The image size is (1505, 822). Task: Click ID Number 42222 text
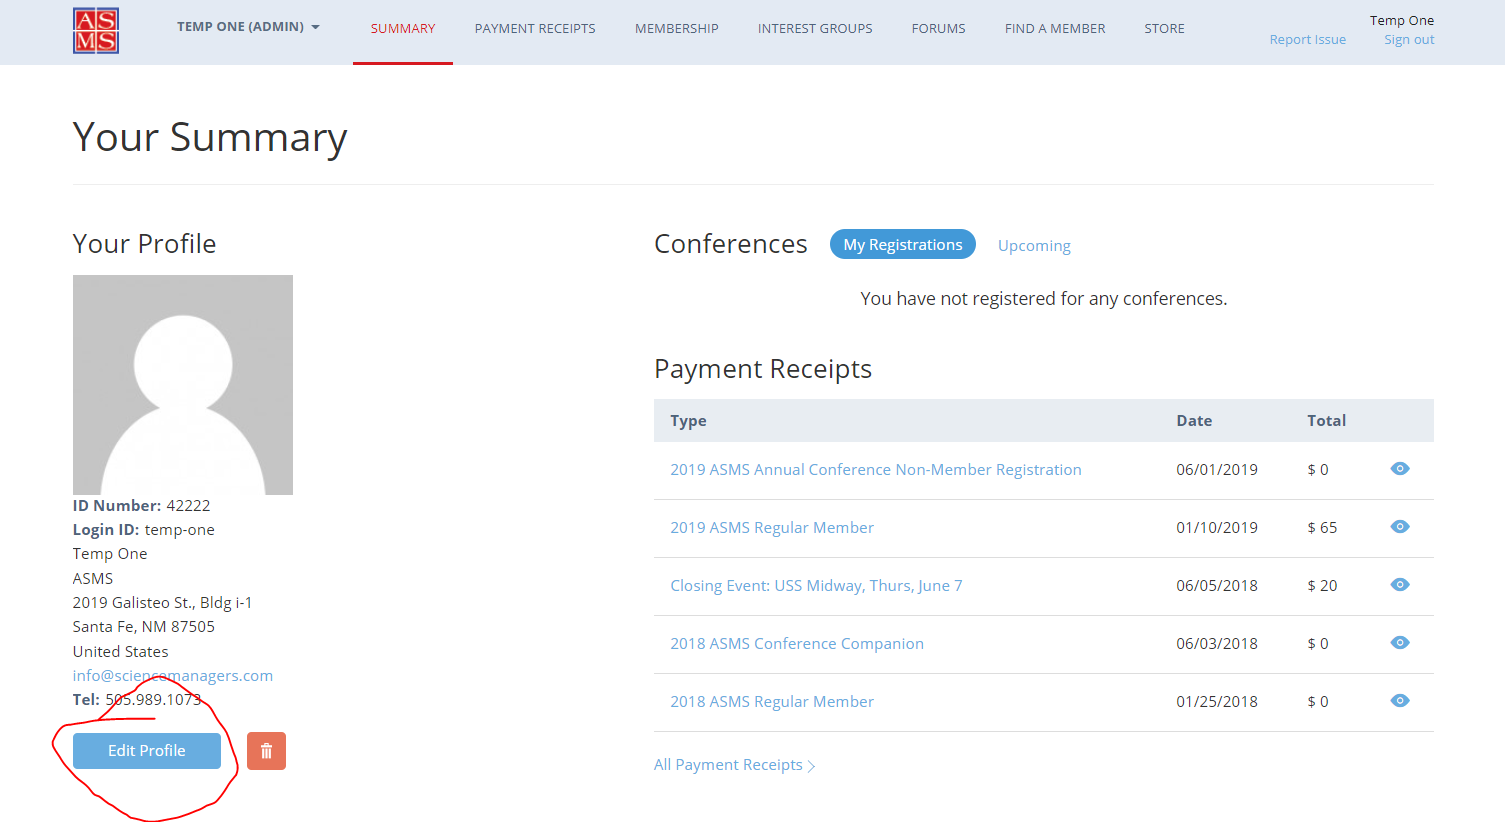point(142,506)
